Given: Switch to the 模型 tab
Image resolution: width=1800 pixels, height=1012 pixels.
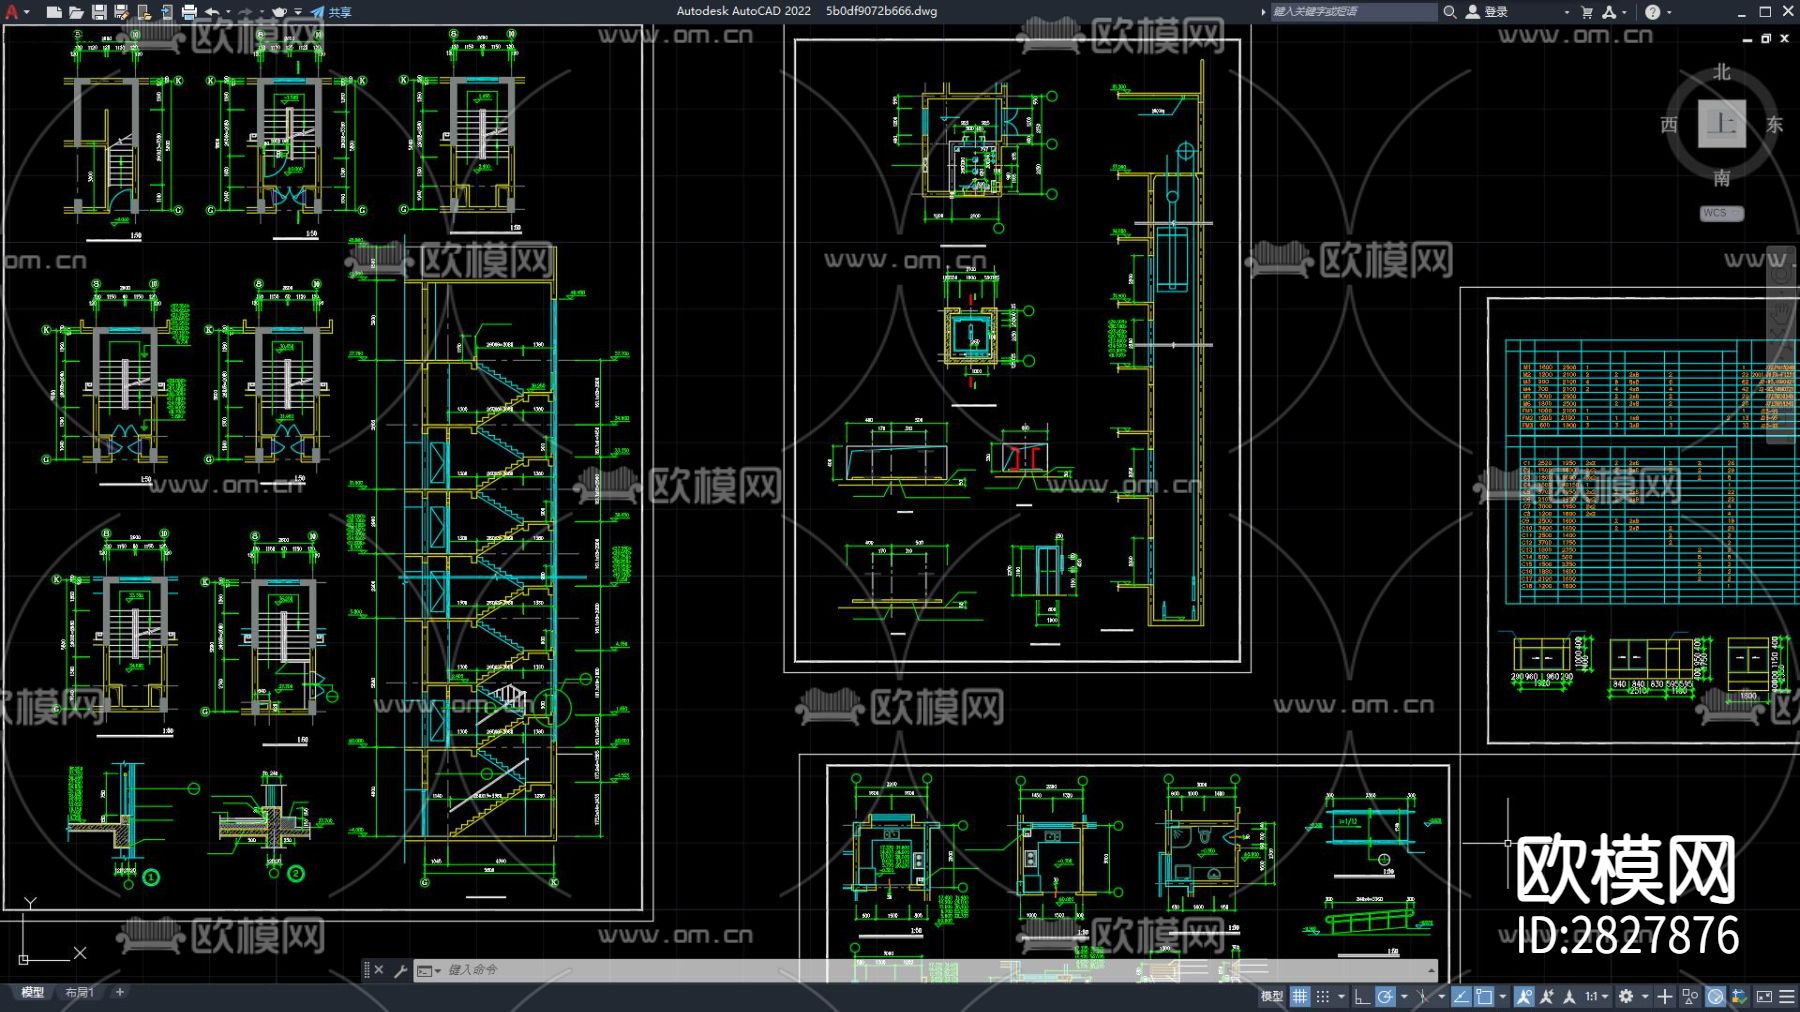Looking at the screenshot, I should pyautogui.click(x=33, y=992).
